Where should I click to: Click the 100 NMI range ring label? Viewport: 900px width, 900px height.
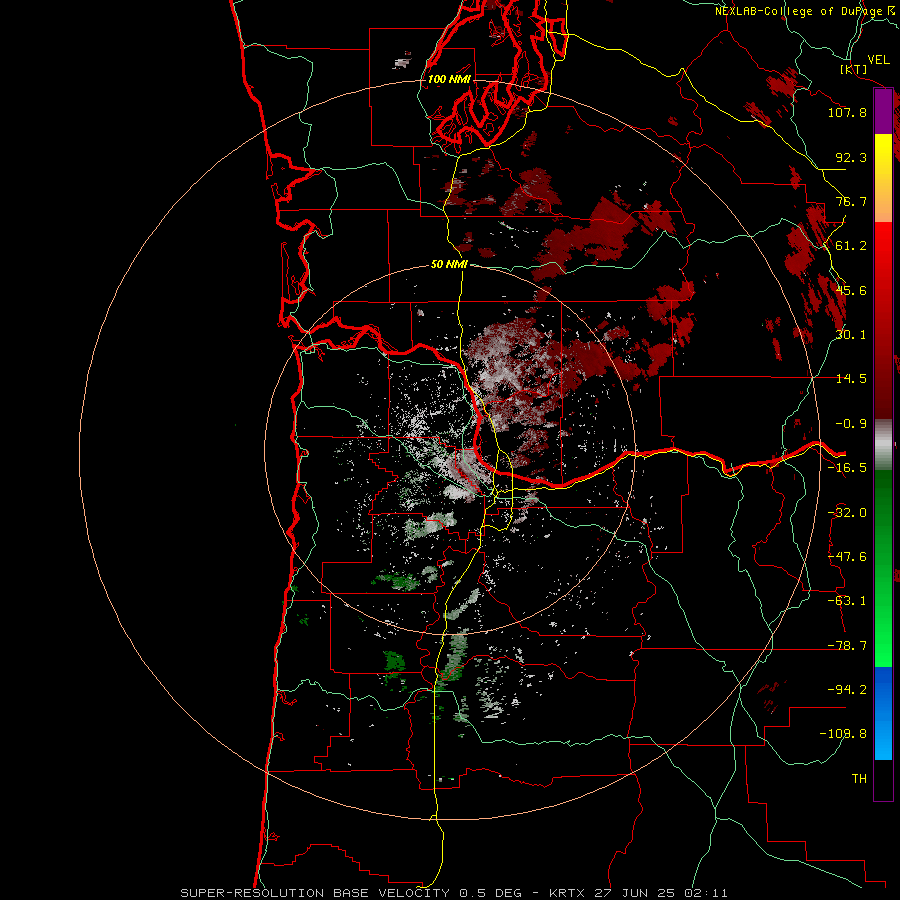pyautogui.click(x=449, y=79)
